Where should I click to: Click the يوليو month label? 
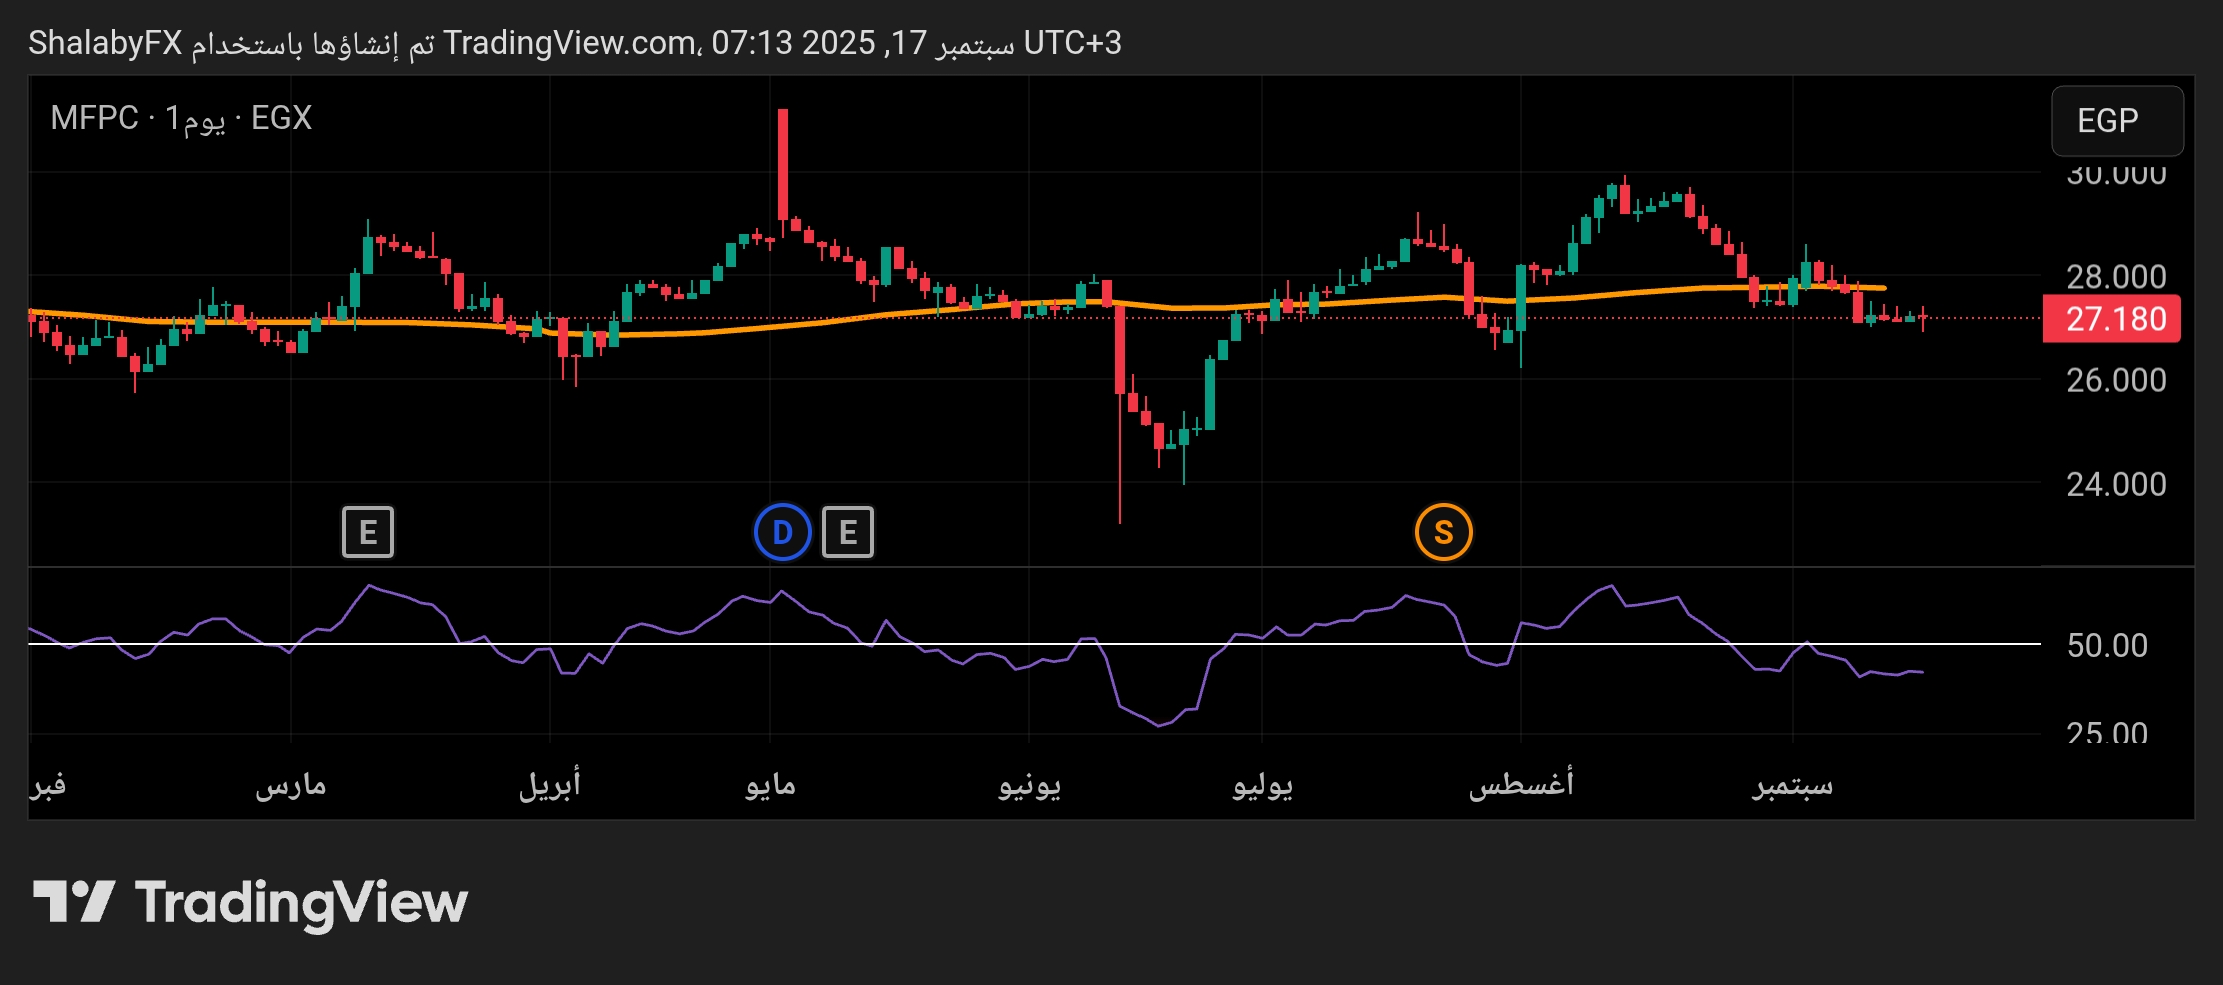[1262, 785]
